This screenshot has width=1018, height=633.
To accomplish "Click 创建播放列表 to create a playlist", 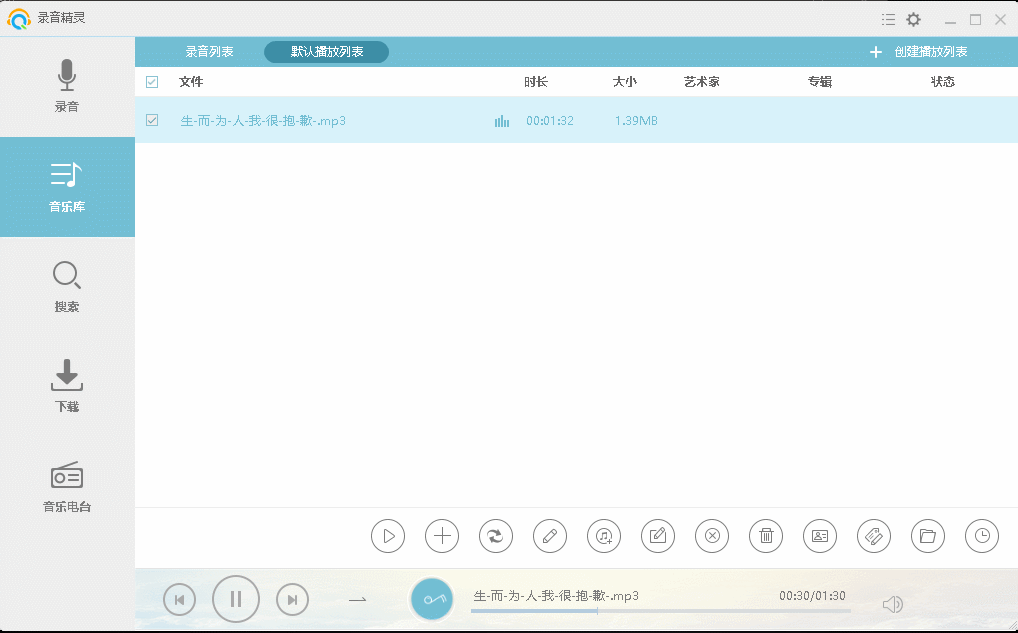I will [919, 52].
